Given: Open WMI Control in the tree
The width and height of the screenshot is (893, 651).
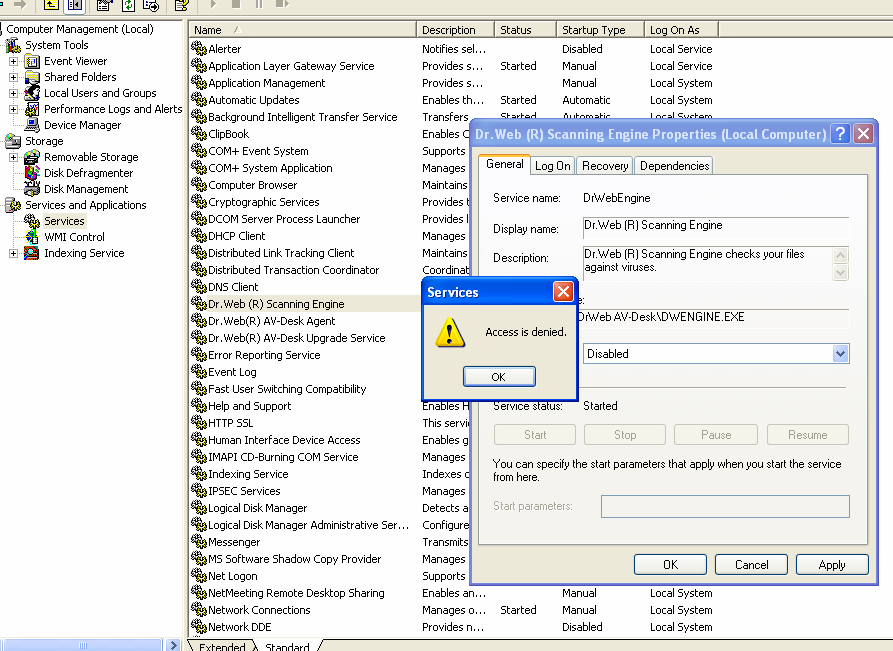Looking at the screenshot, I should point(74,237).
